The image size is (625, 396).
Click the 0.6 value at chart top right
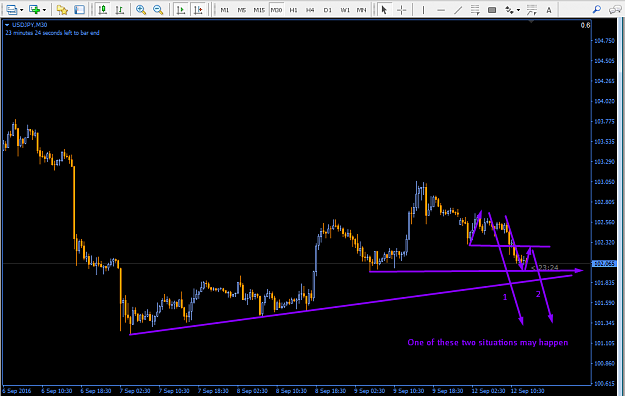point(585,25)
